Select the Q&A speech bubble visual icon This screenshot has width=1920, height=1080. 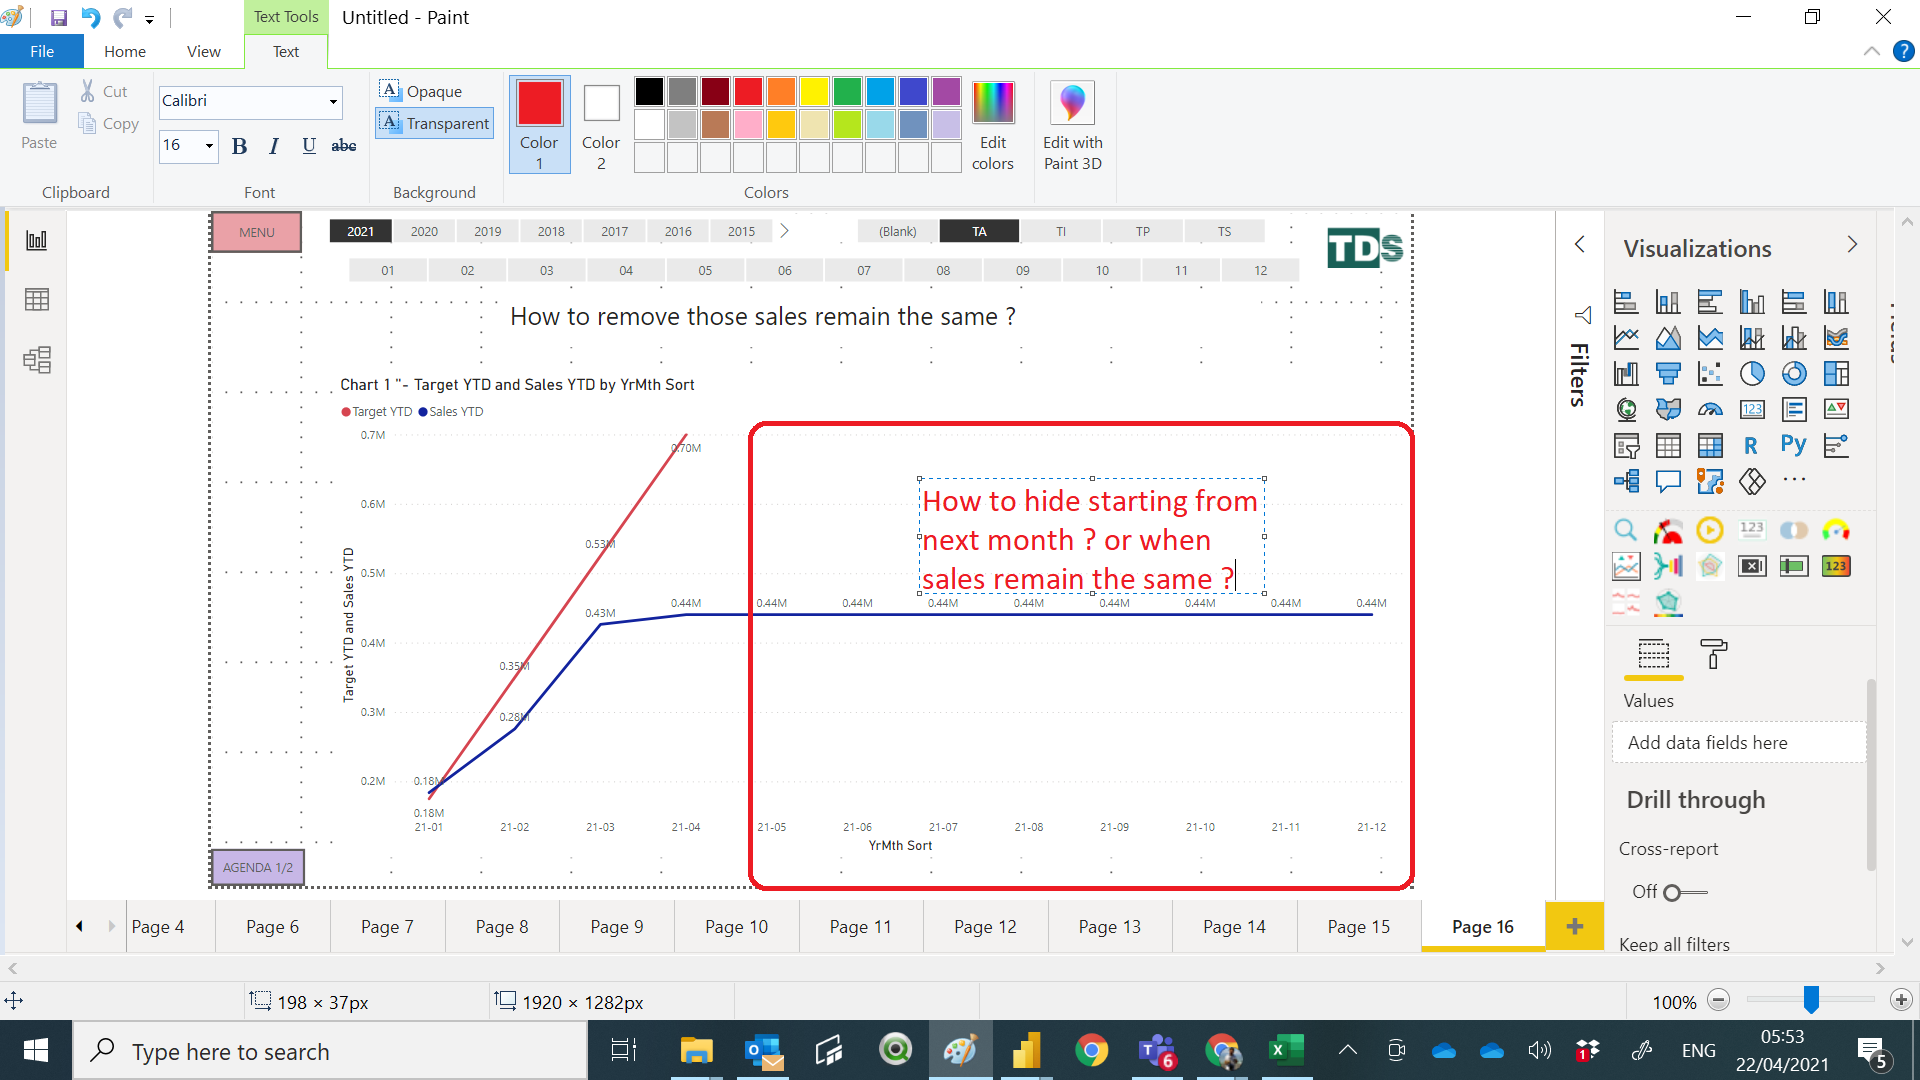click(x=1668, y=481)
